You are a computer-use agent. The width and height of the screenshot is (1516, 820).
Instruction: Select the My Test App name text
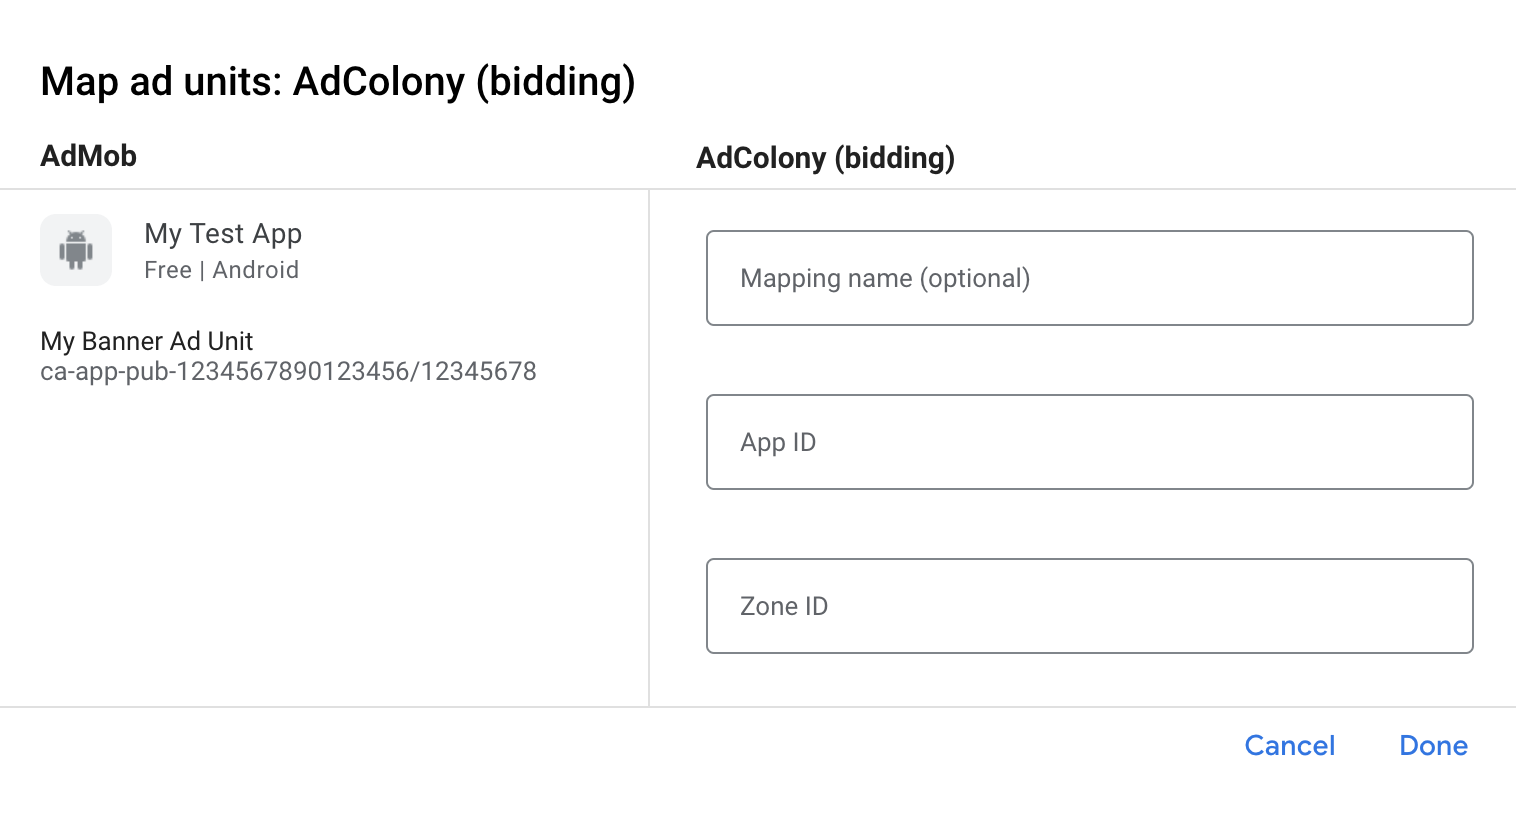tap(222, 233)
